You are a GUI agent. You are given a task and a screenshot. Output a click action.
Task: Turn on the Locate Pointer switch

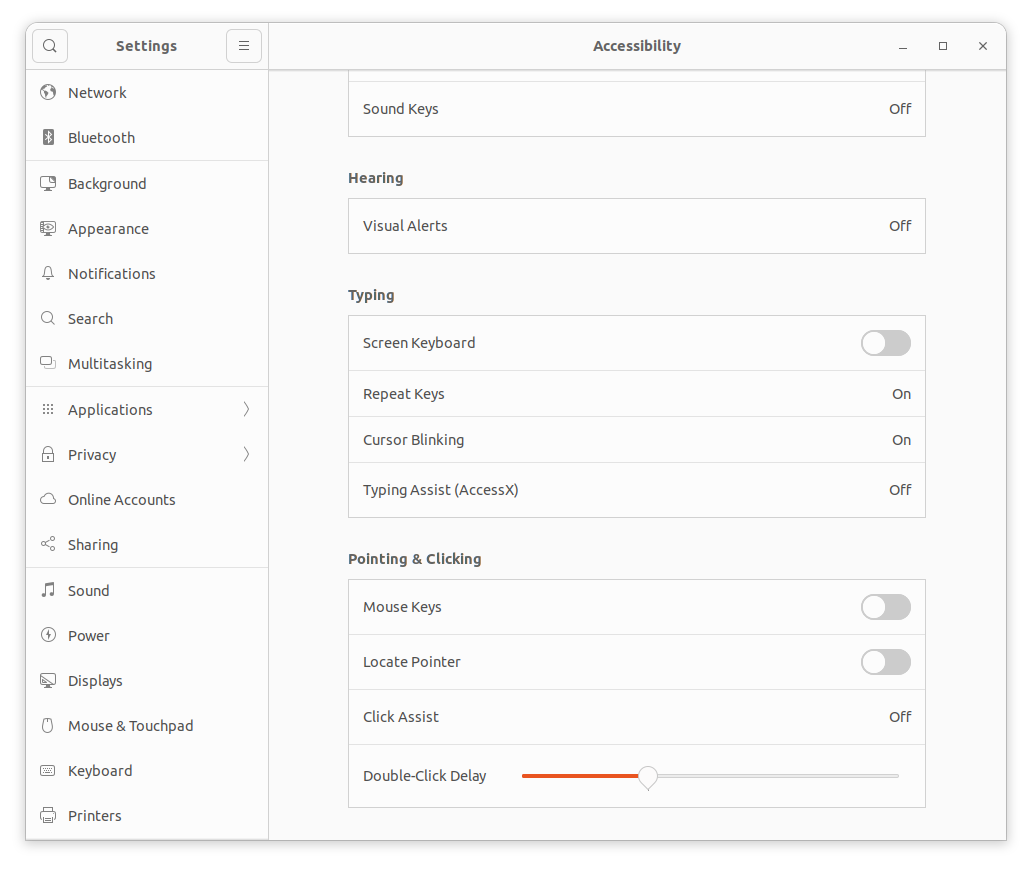click(x=886, y=662)
